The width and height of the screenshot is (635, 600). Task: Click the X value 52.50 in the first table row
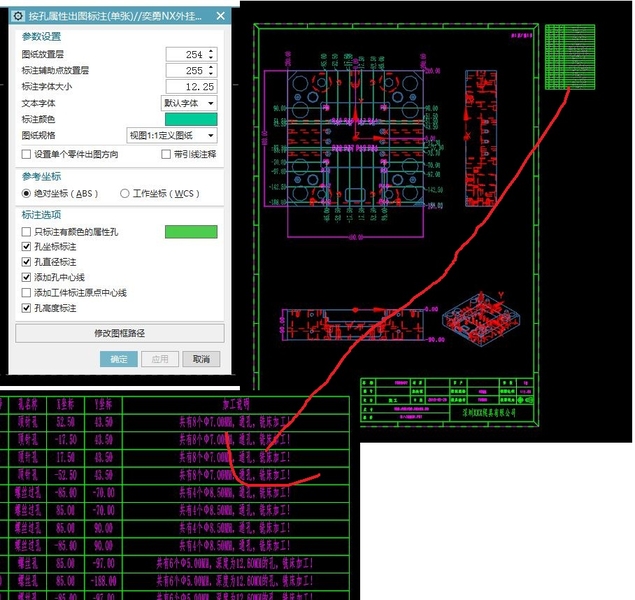click(66, 422)
